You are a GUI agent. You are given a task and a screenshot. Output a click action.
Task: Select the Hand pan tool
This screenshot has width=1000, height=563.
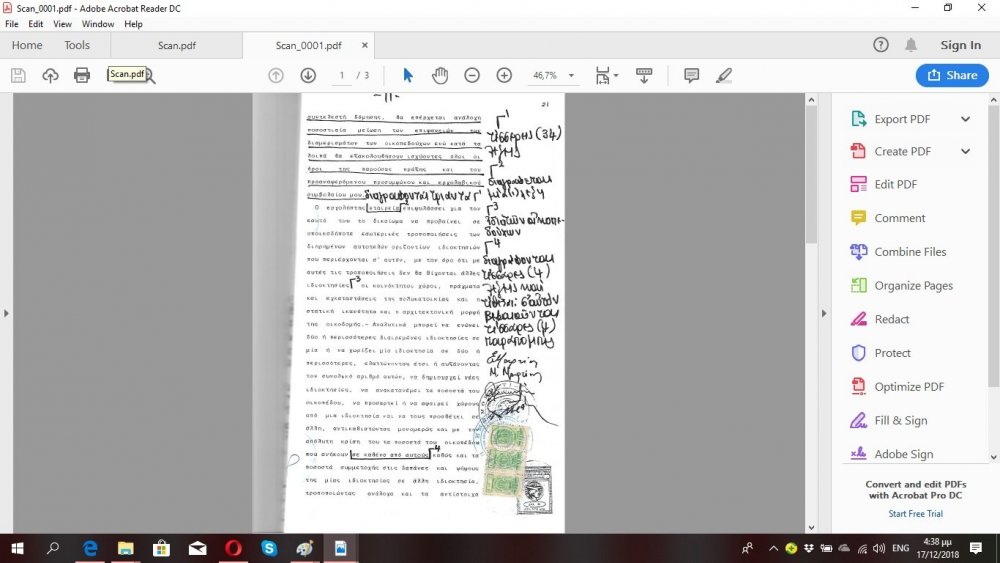tap(440, 75)
